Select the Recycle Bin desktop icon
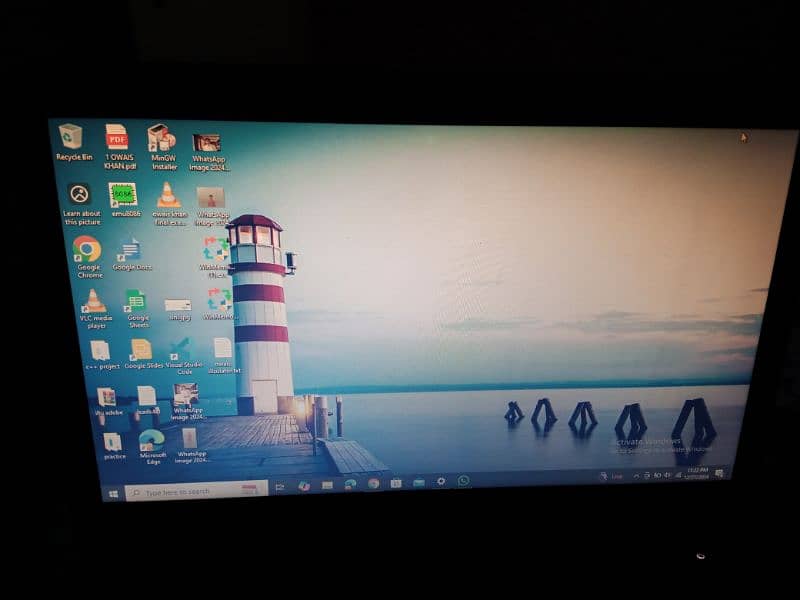800x600 pixels. click(72, 142)
